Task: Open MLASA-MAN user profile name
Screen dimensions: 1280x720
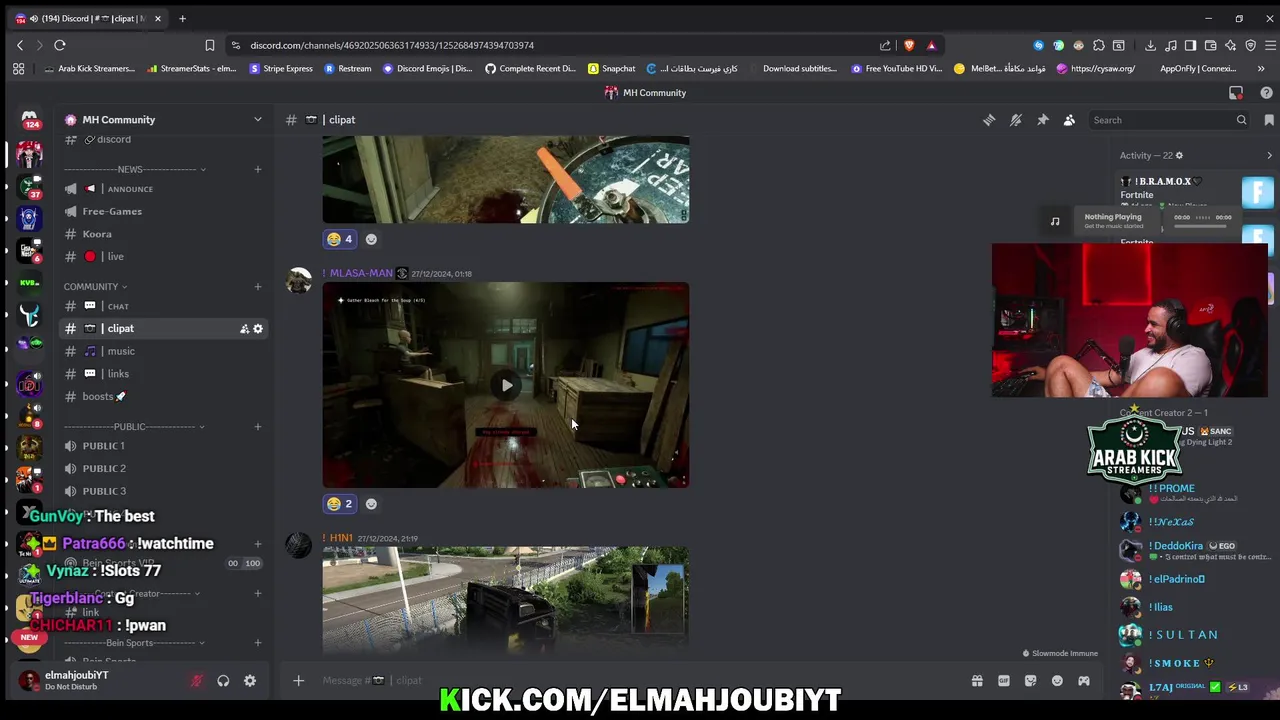Action: (x=358, y=273)
